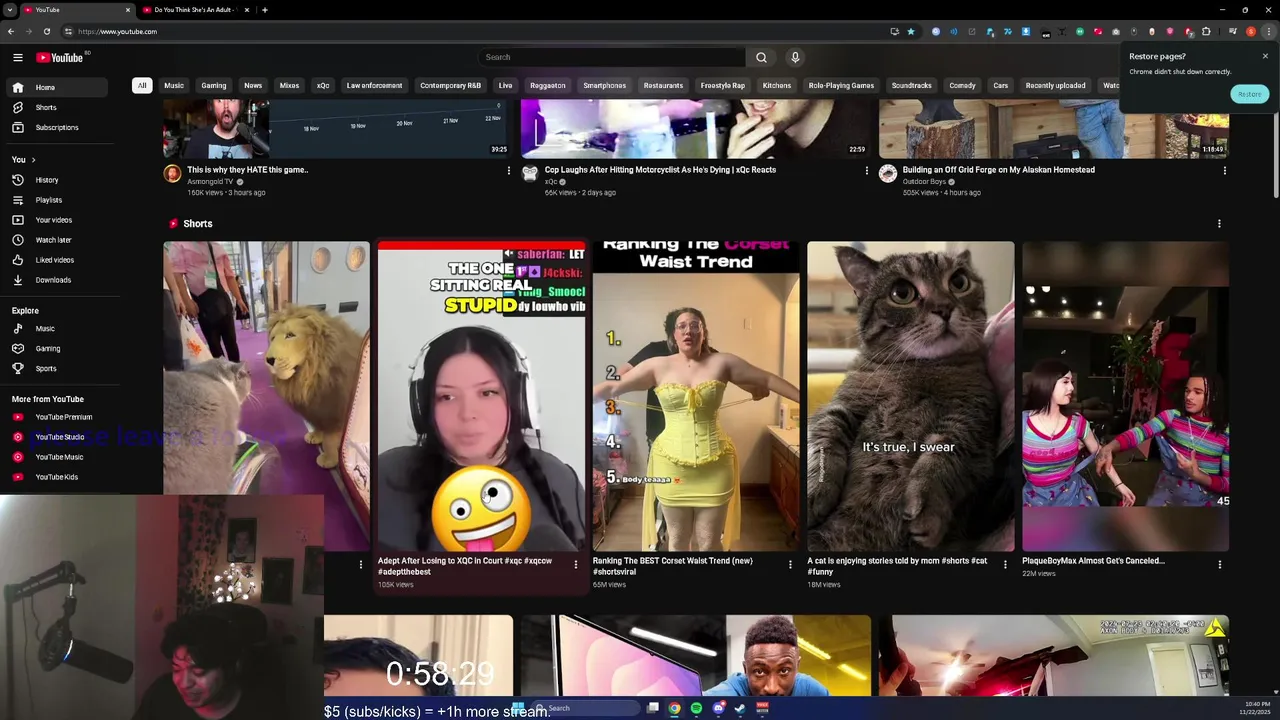Select the Contemporary R&B chip
1280x720 pixels.
click(x=450, y=85)
